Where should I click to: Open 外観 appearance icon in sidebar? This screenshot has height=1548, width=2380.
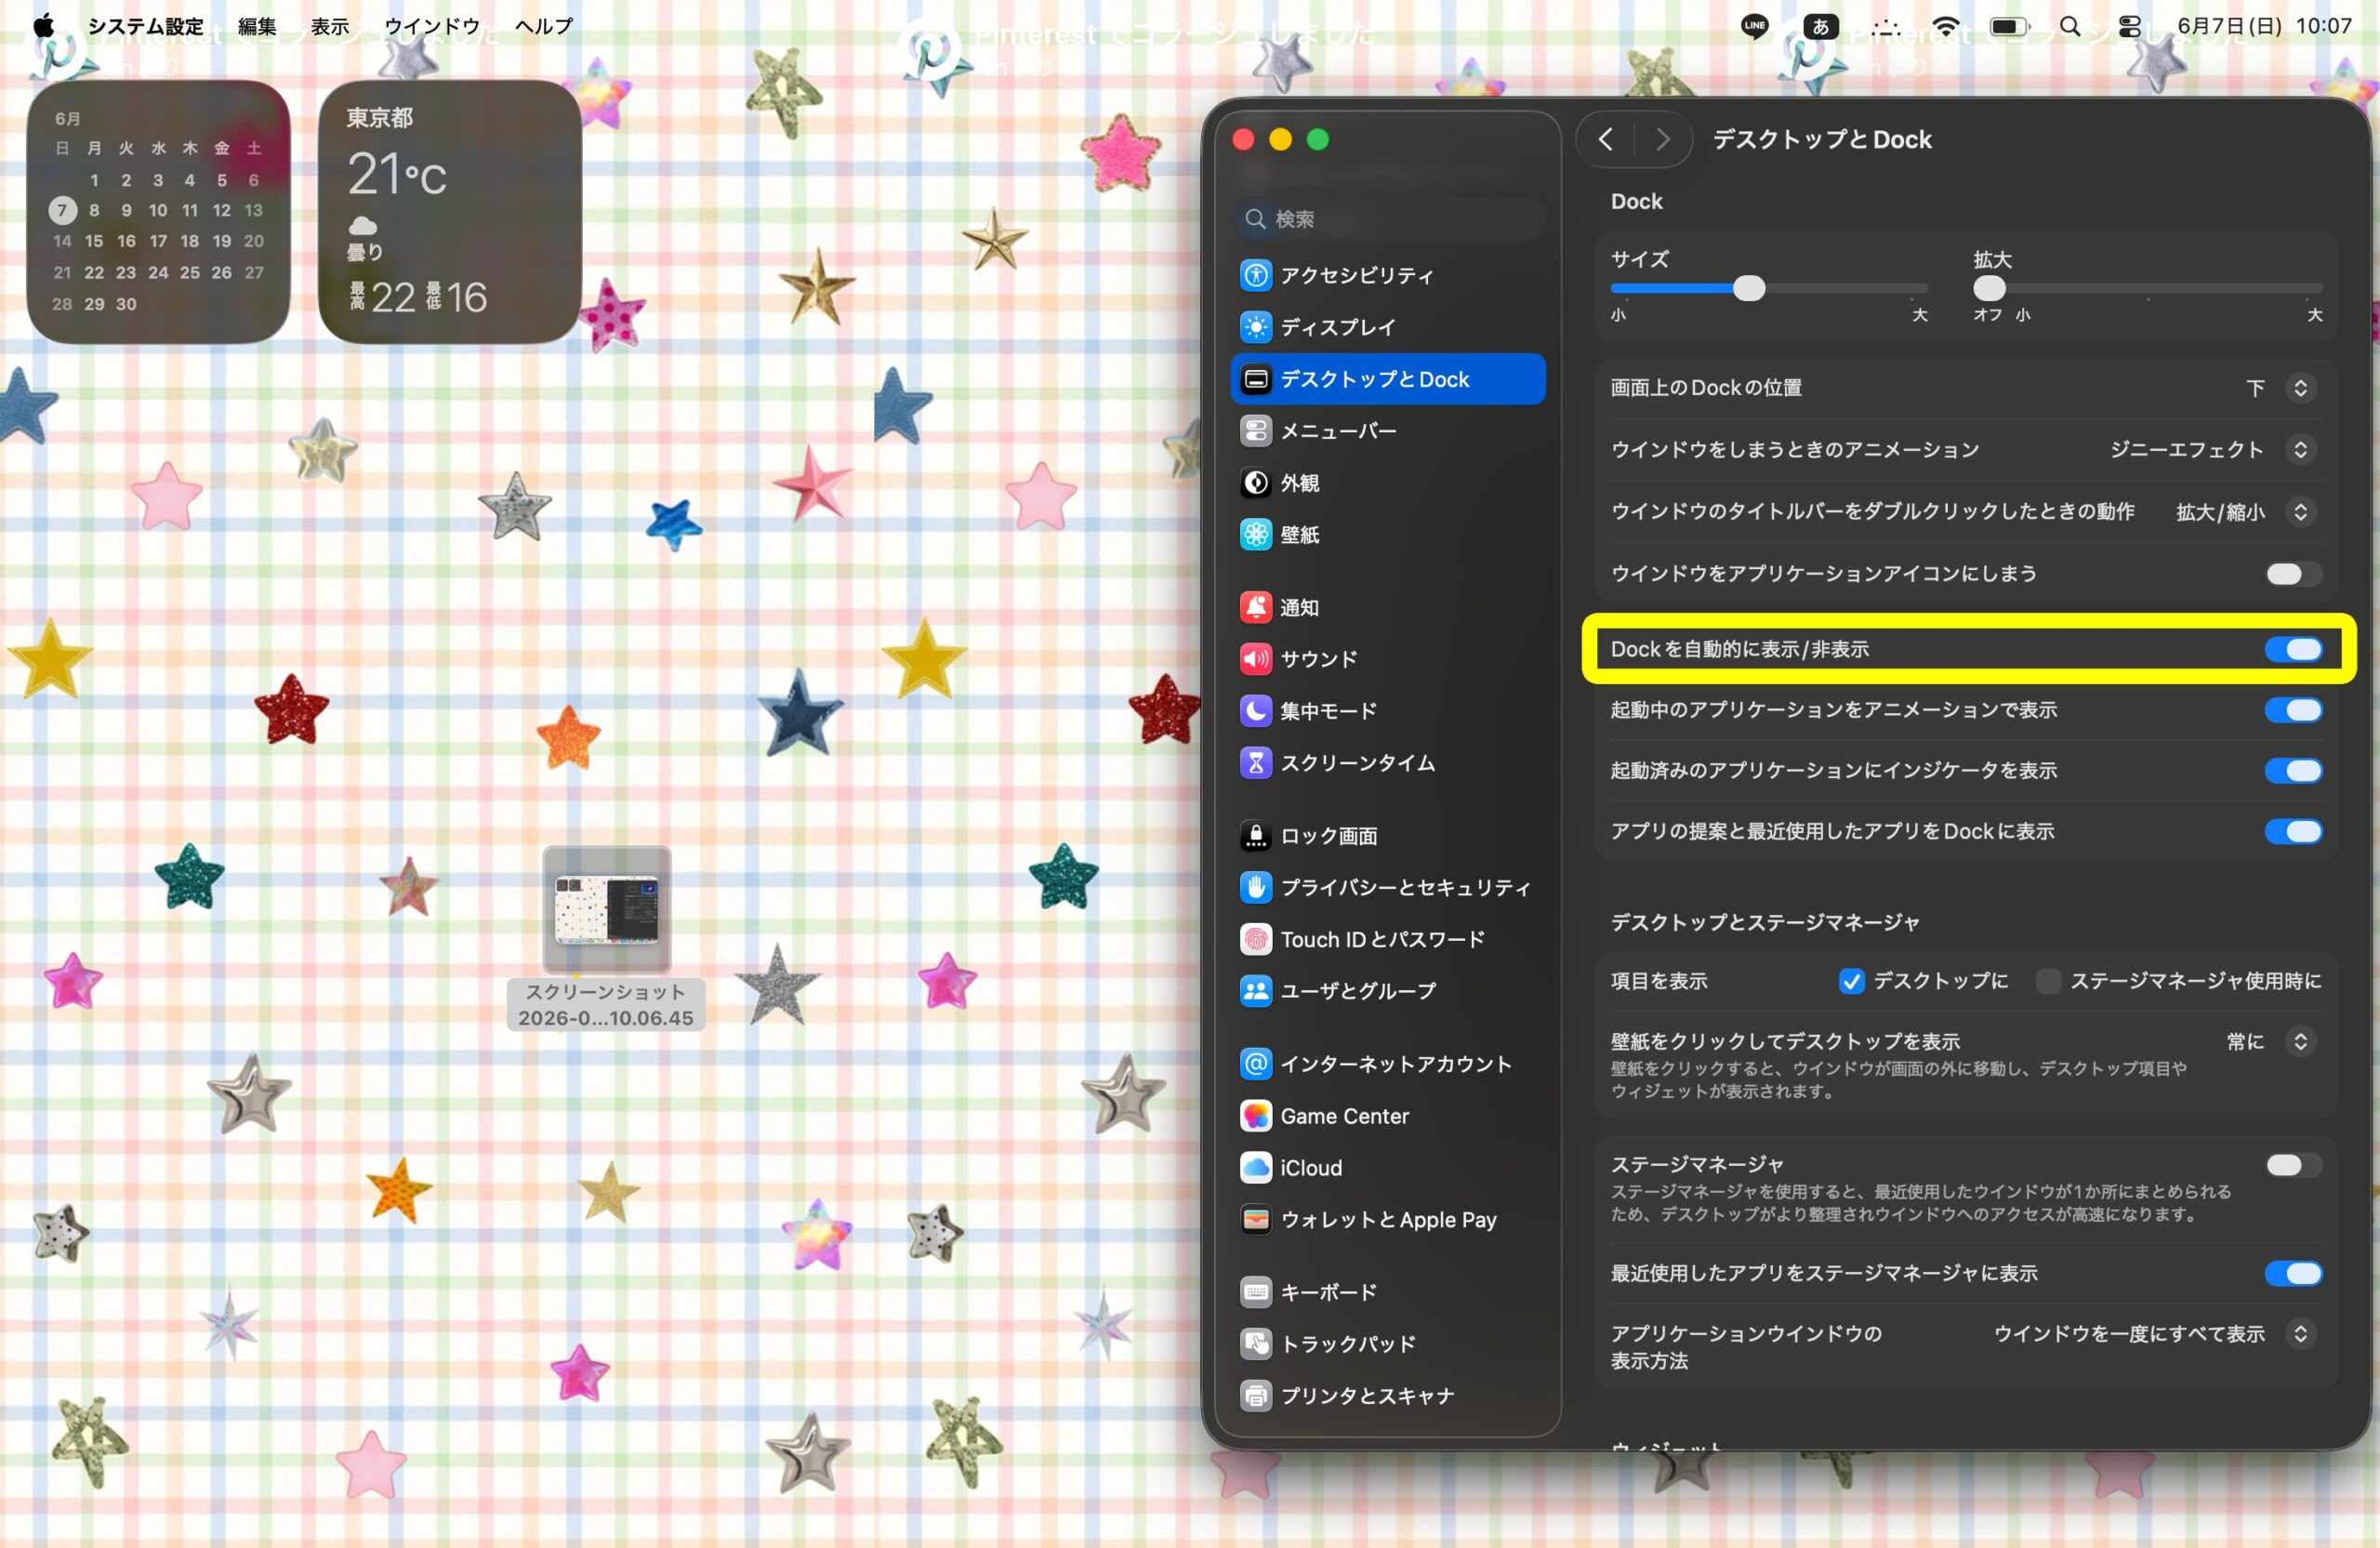[x=1255, y=483]
